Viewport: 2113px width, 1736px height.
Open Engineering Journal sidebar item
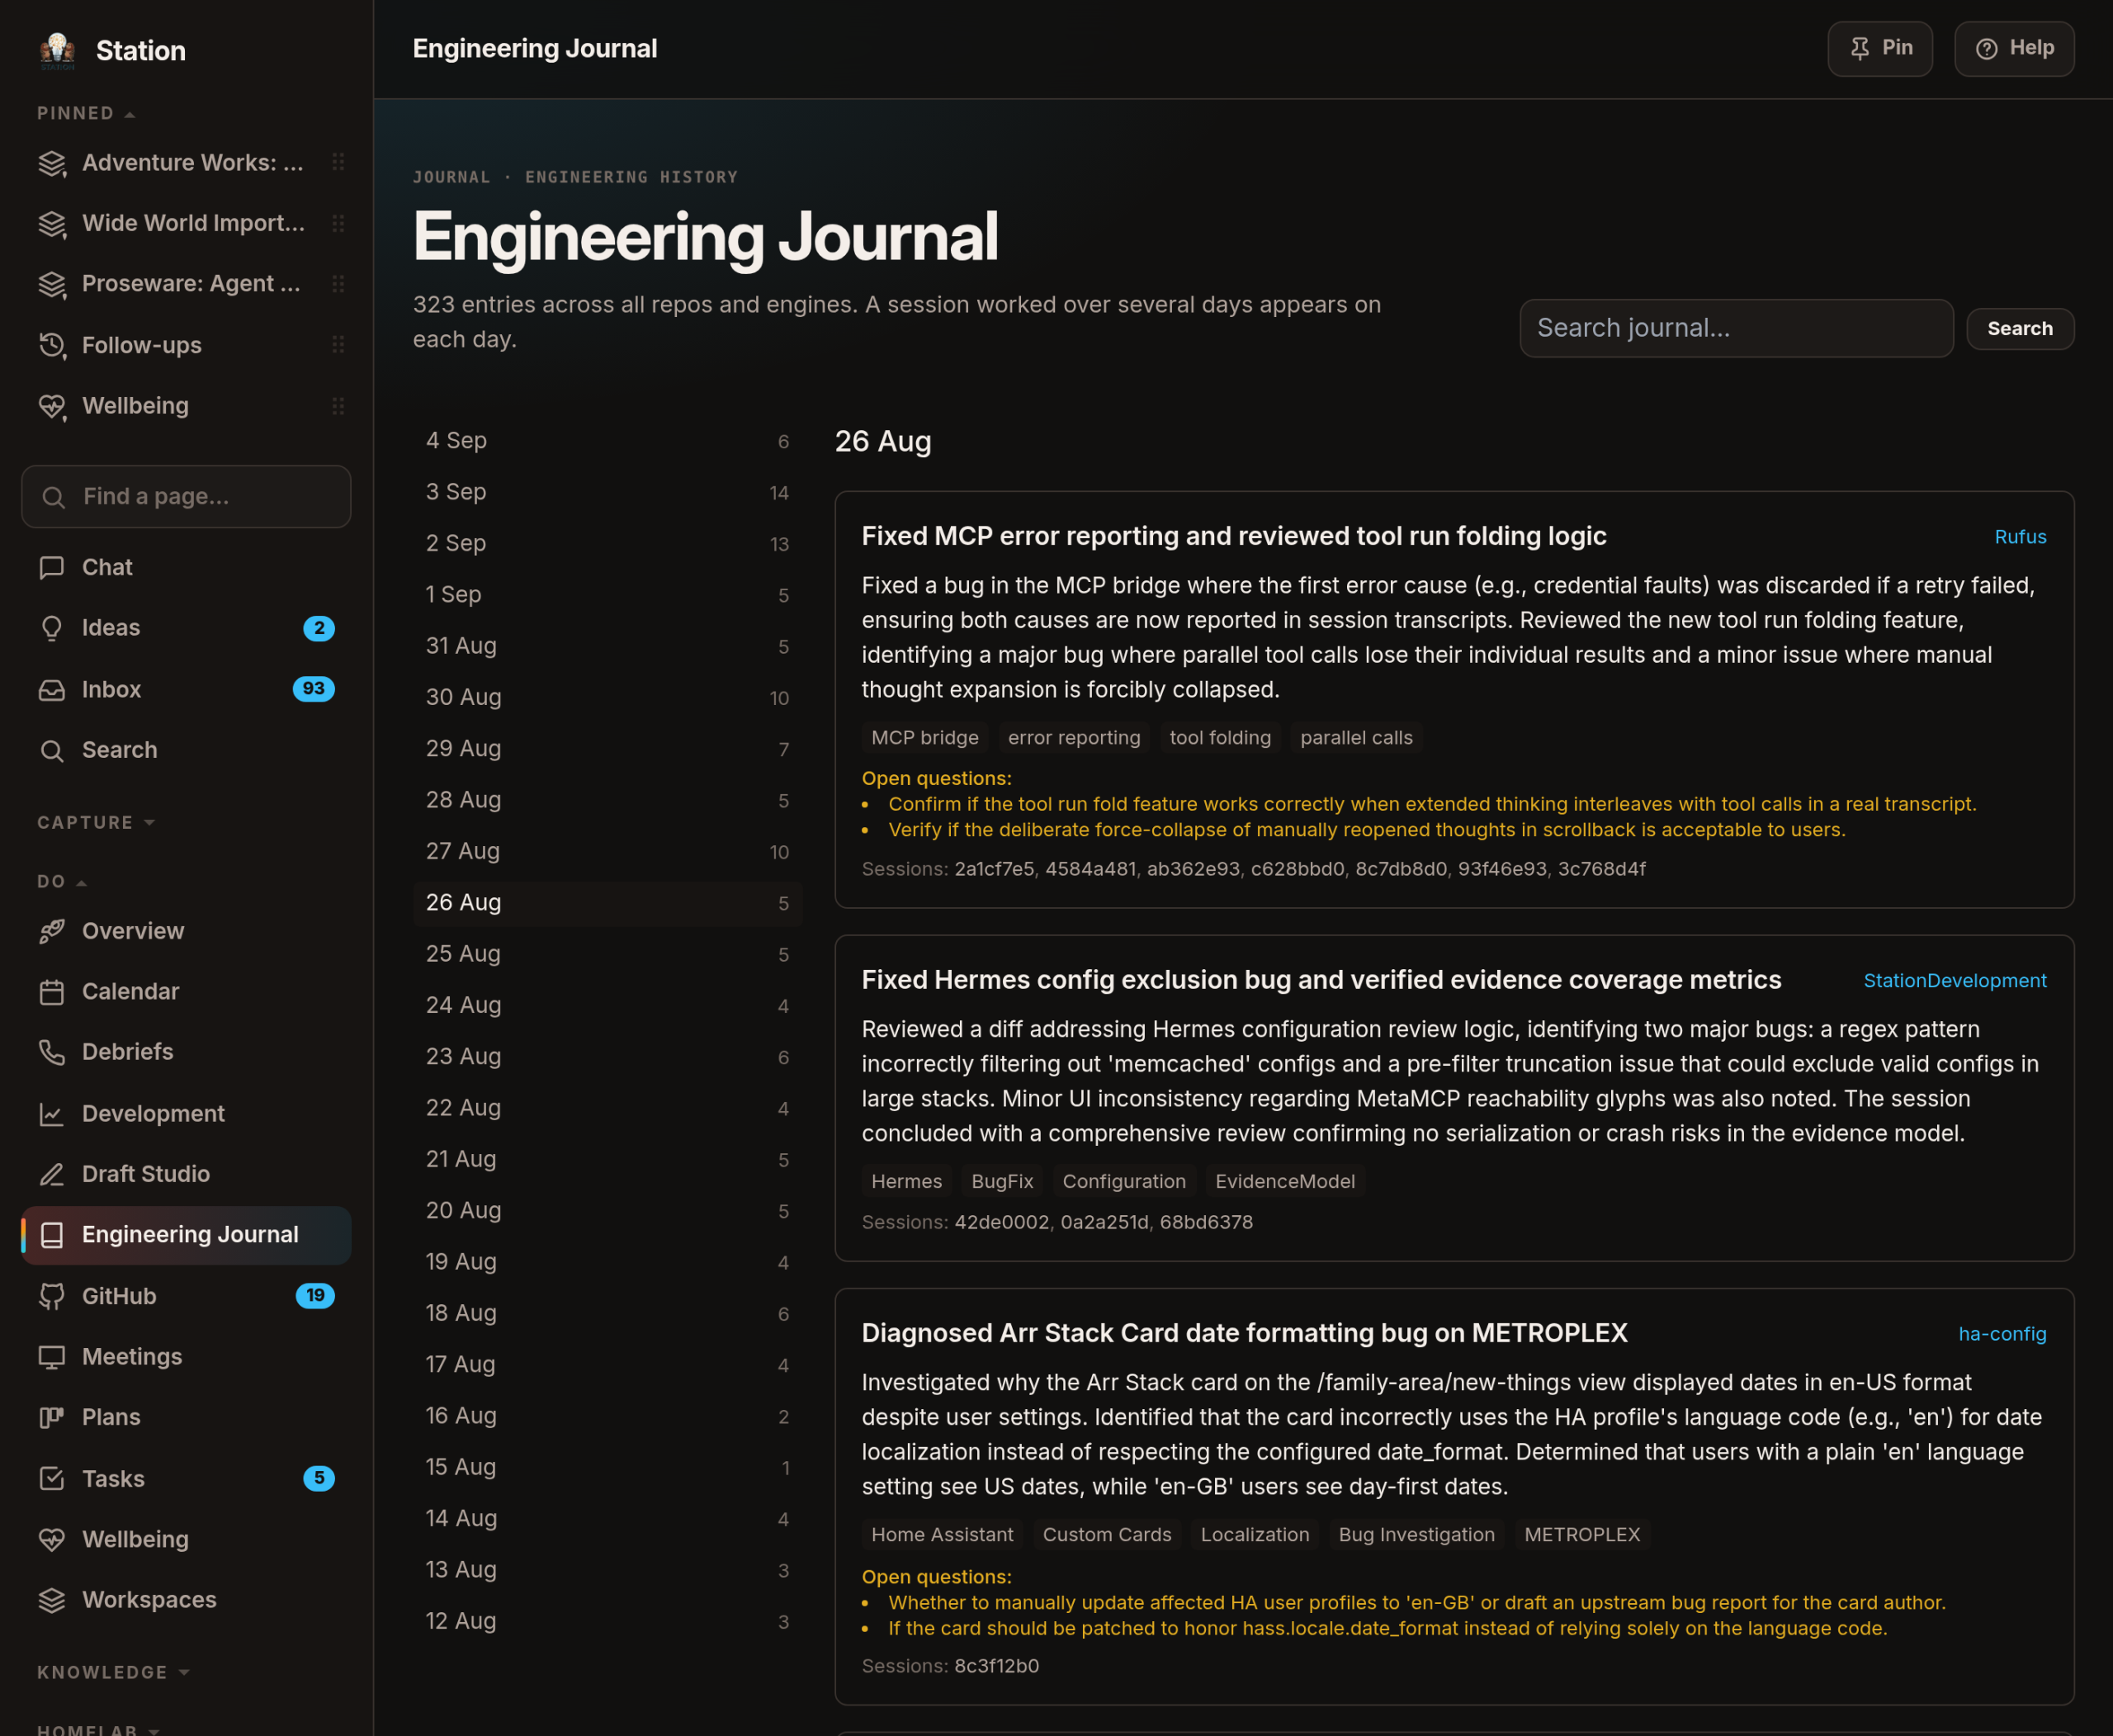point(186,1235)
